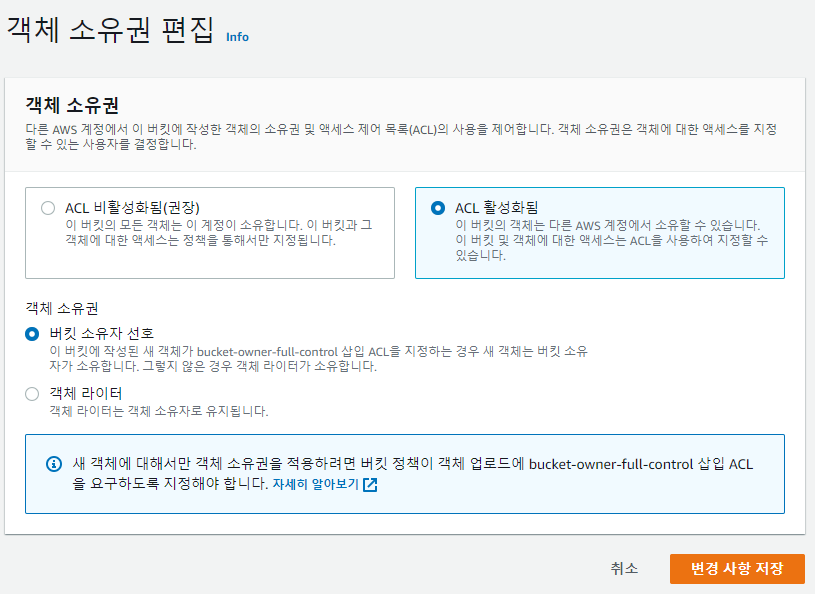
Task: Cancel with the 취소 button
Action: [x=624, y=568]
